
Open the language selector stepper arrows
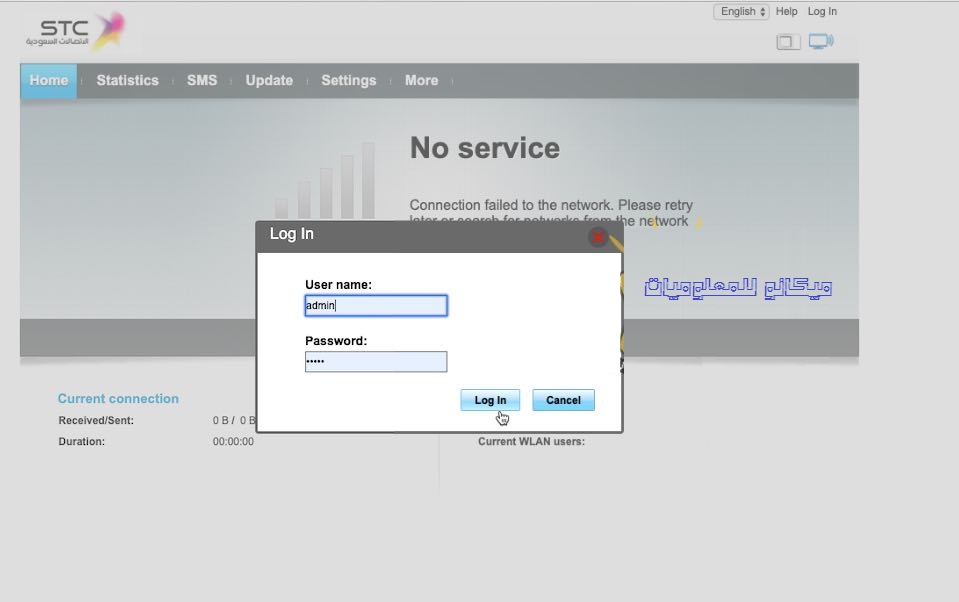click(x=762, y=11)
